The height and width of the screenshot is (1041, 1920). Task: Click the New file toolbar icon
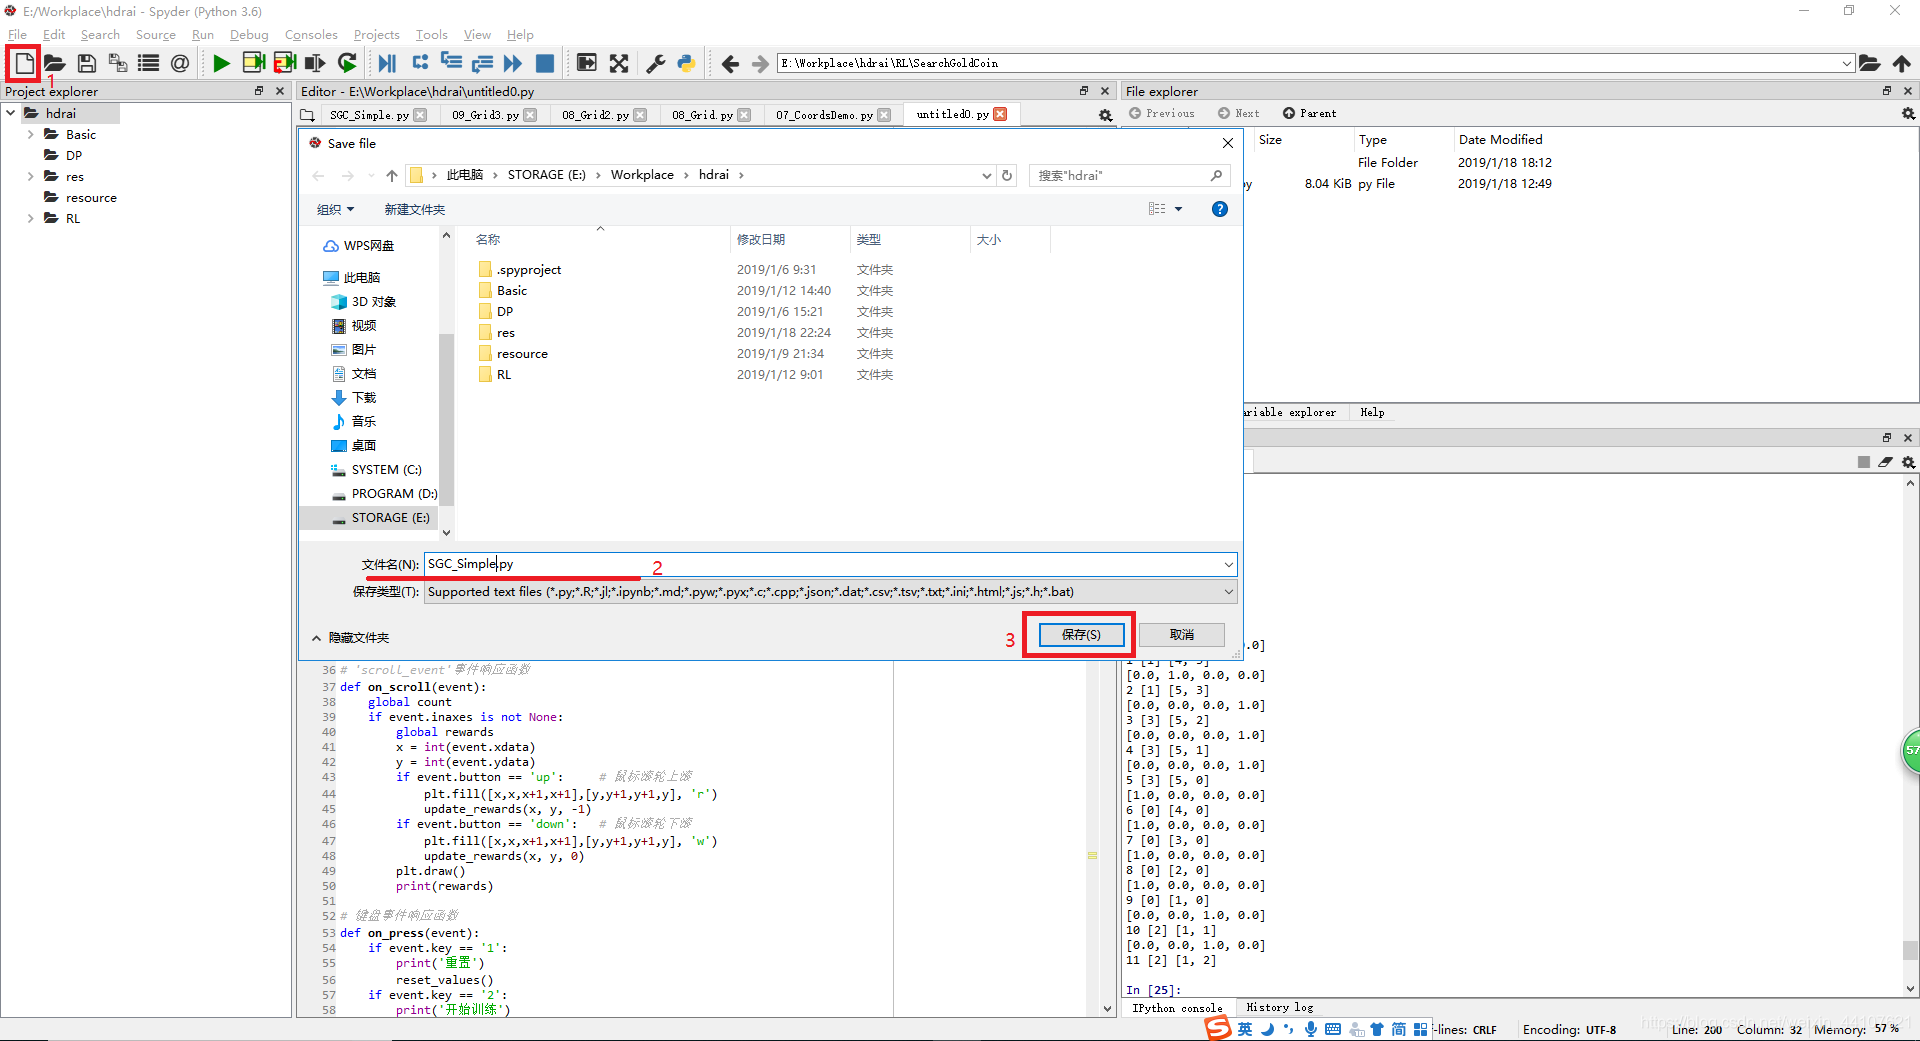click(x=23, y=64)
